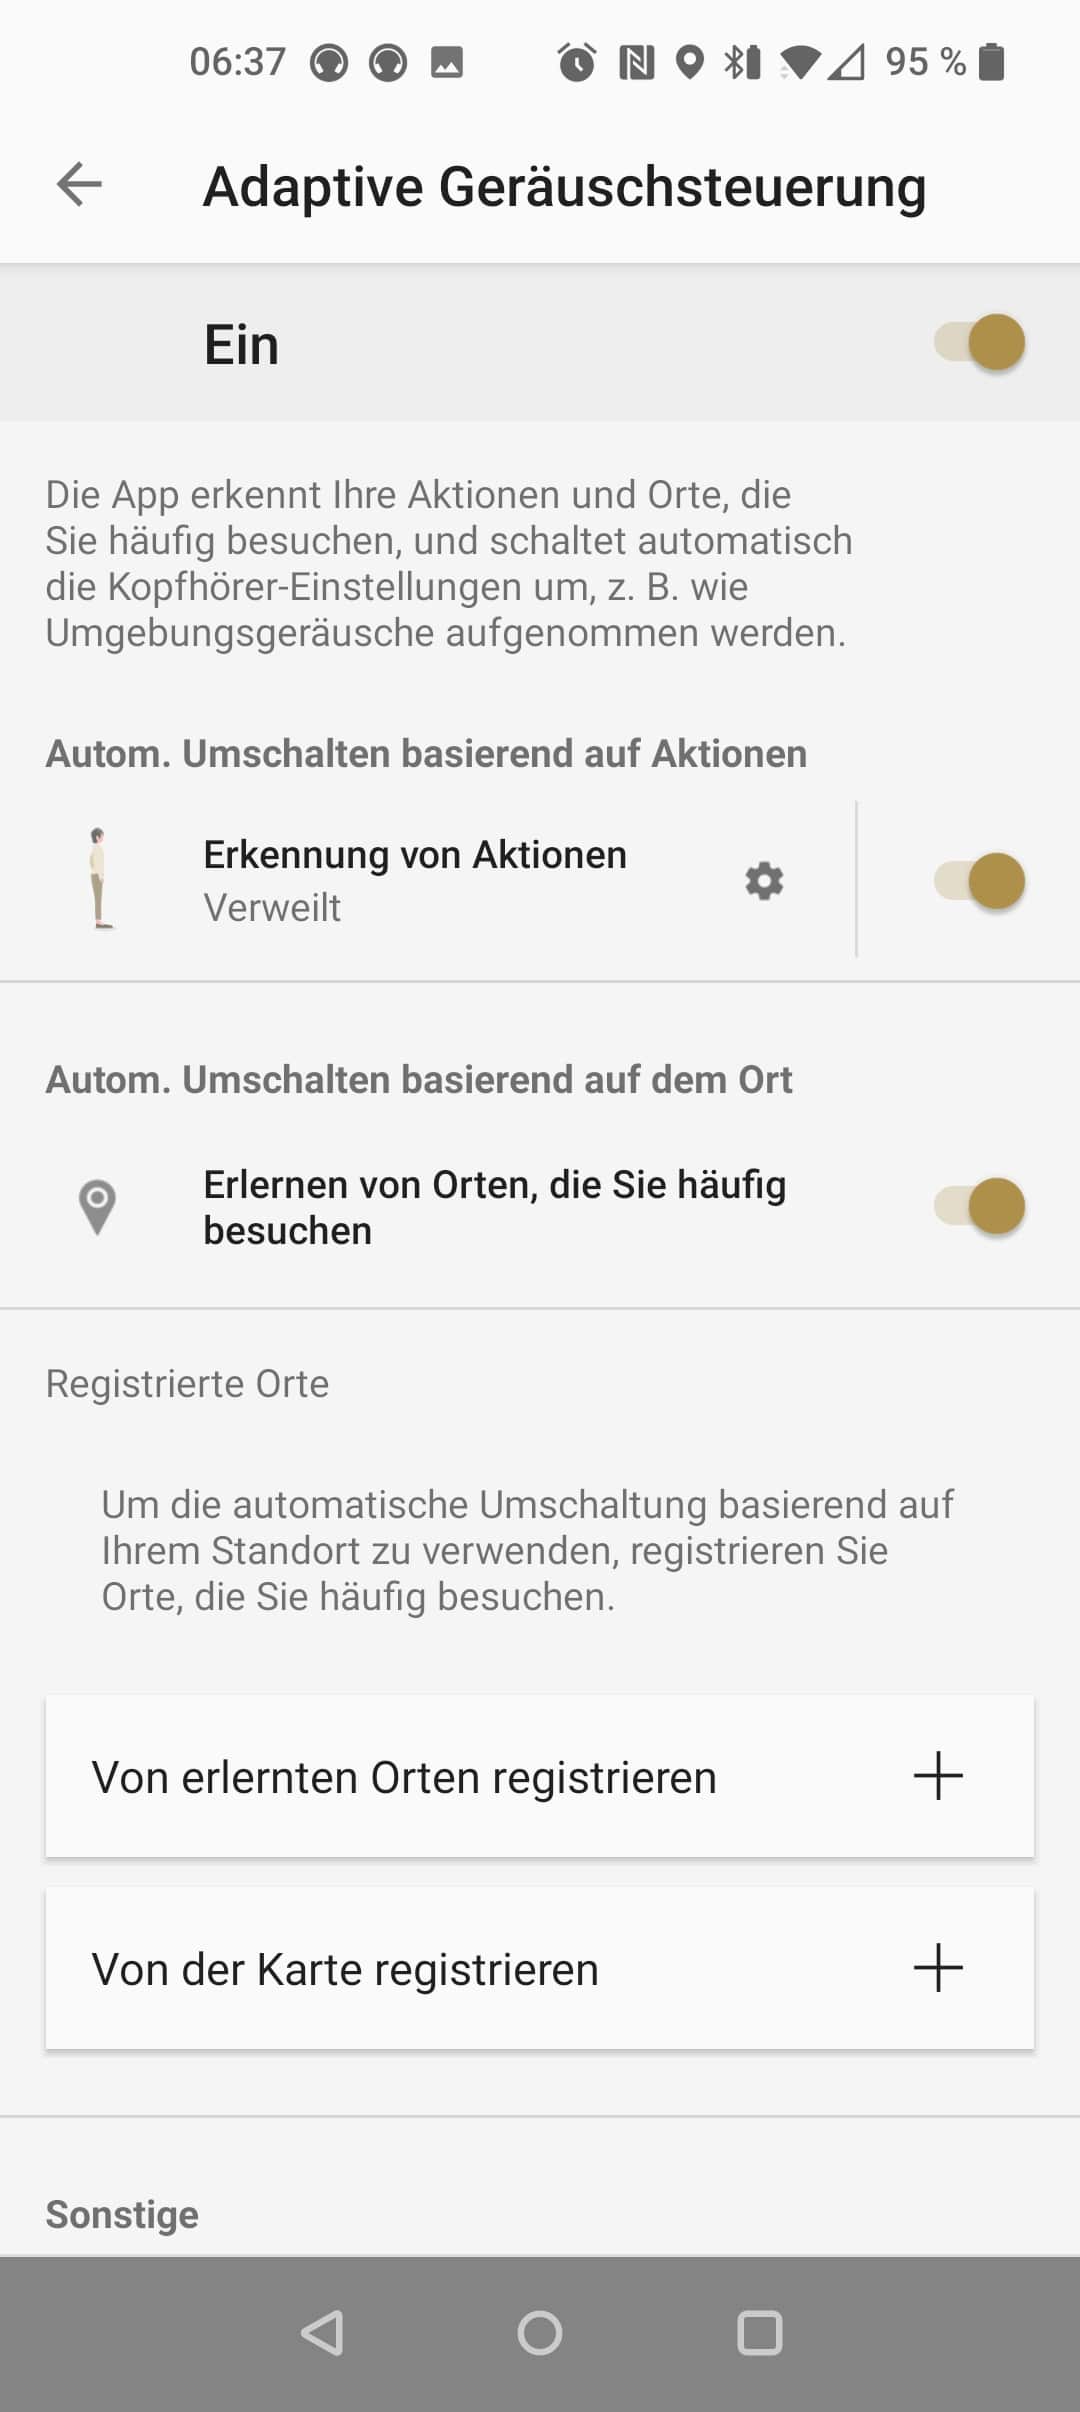The image size is (1080, 2412).
Task: Tap battery icon in status bar
Action: [x=991, y=62]
